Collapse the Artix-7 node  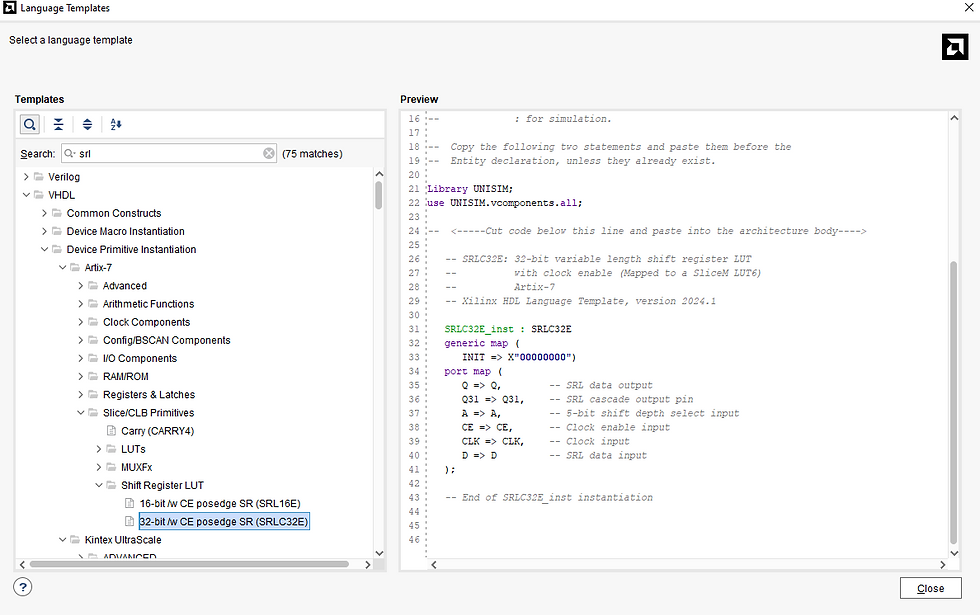pyautogui.click(x=62, y=267)
